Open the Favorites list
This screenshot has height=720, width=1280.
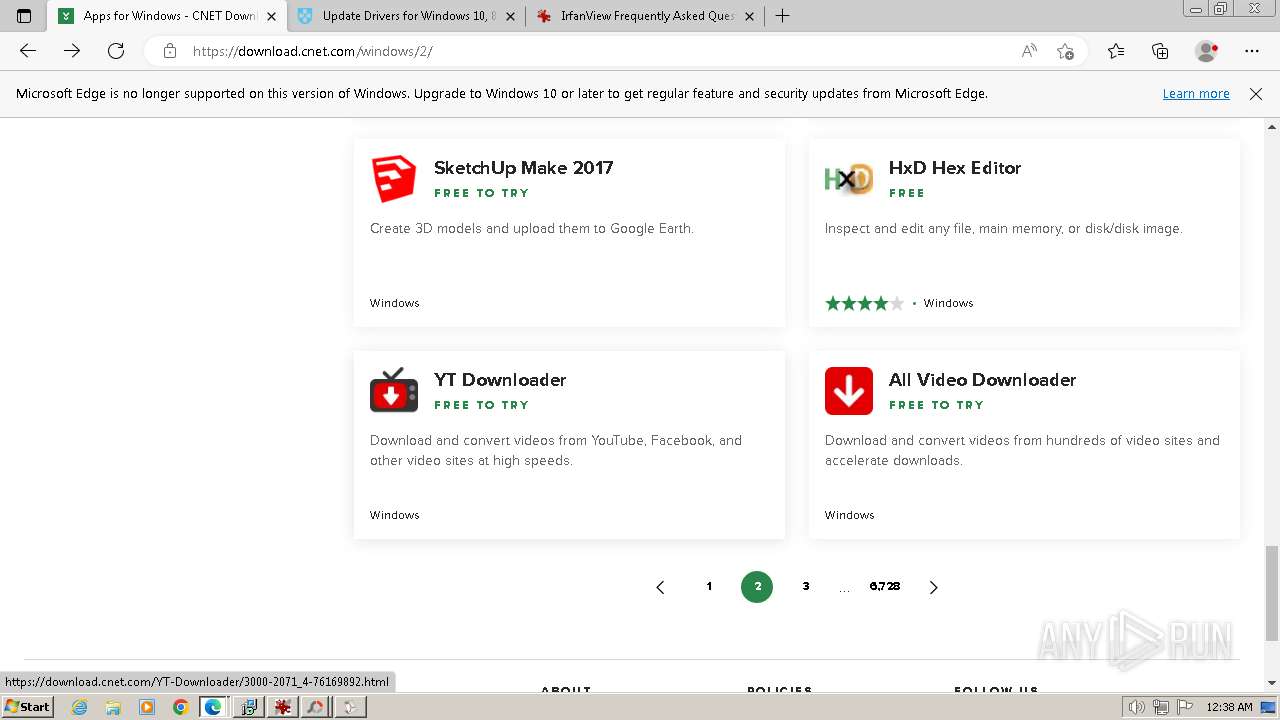(x=1116, y=51)
